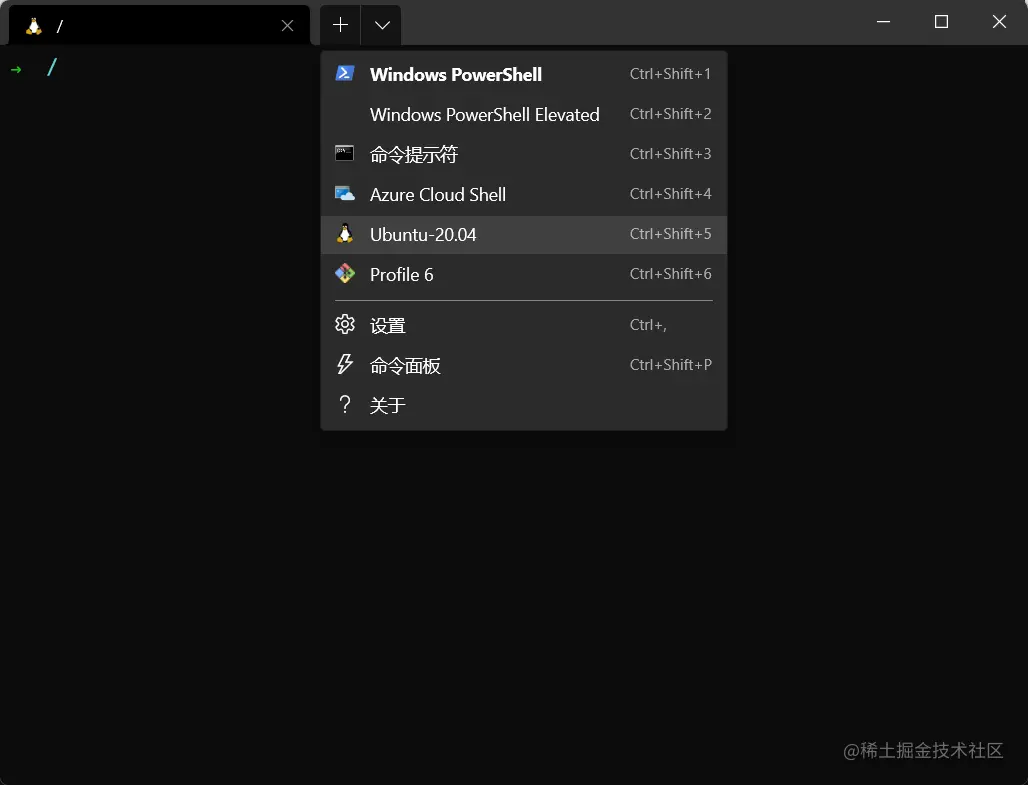
Task: Click the Windows PowerShell blue icon
Action: [x=345, y=73]
